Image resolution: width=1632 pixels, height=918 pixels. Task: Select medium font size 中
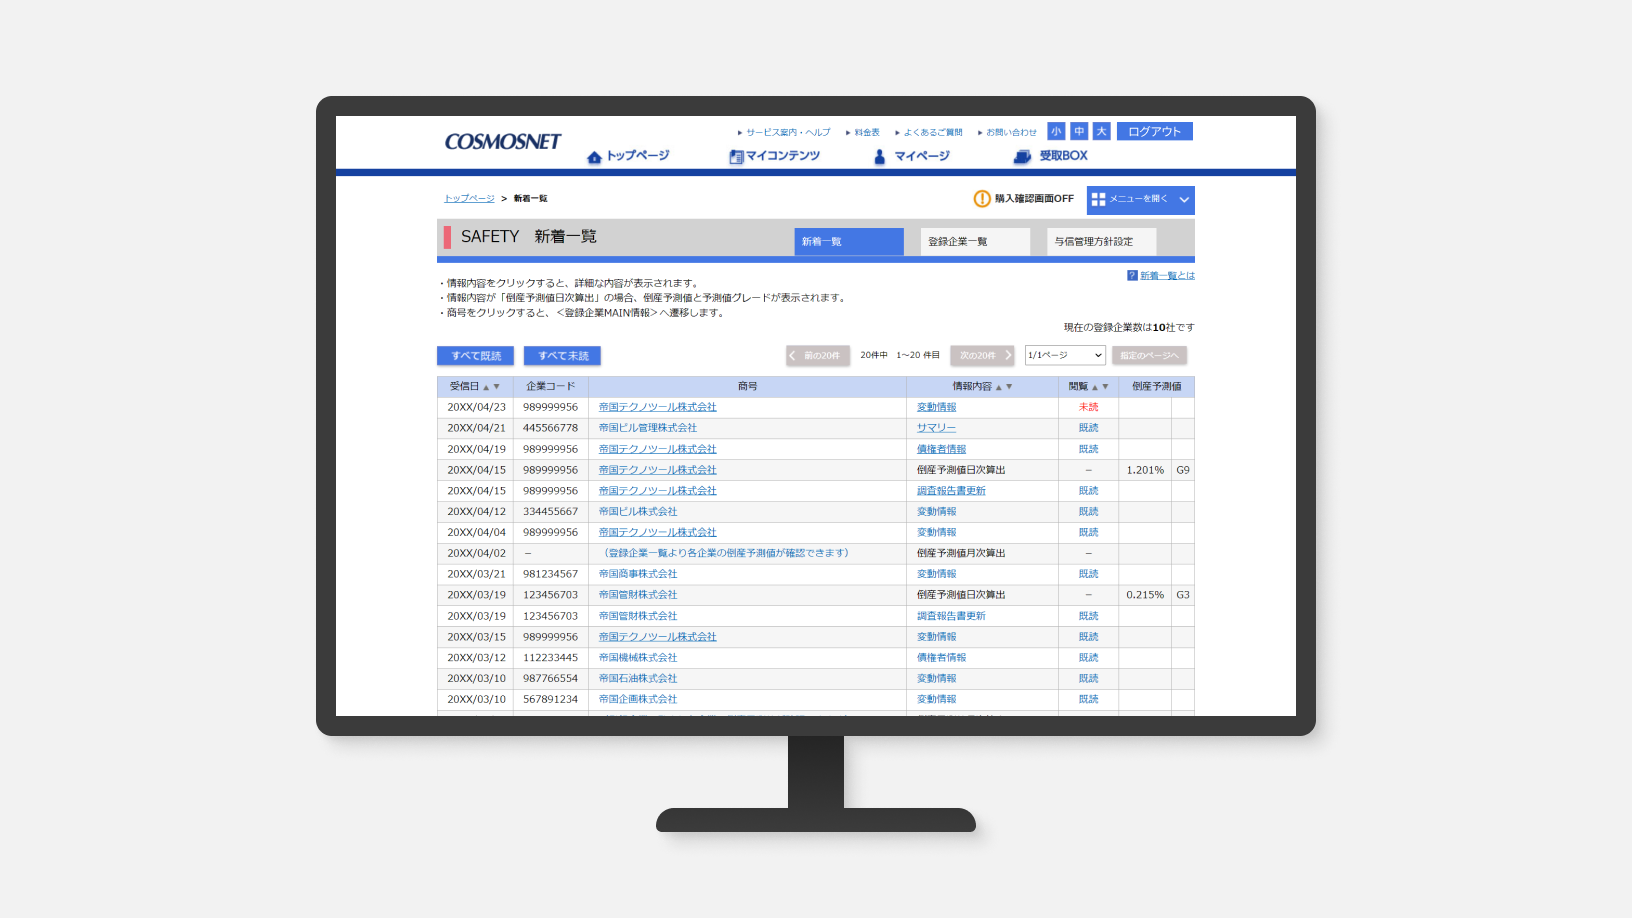[x=1079, y=132]
